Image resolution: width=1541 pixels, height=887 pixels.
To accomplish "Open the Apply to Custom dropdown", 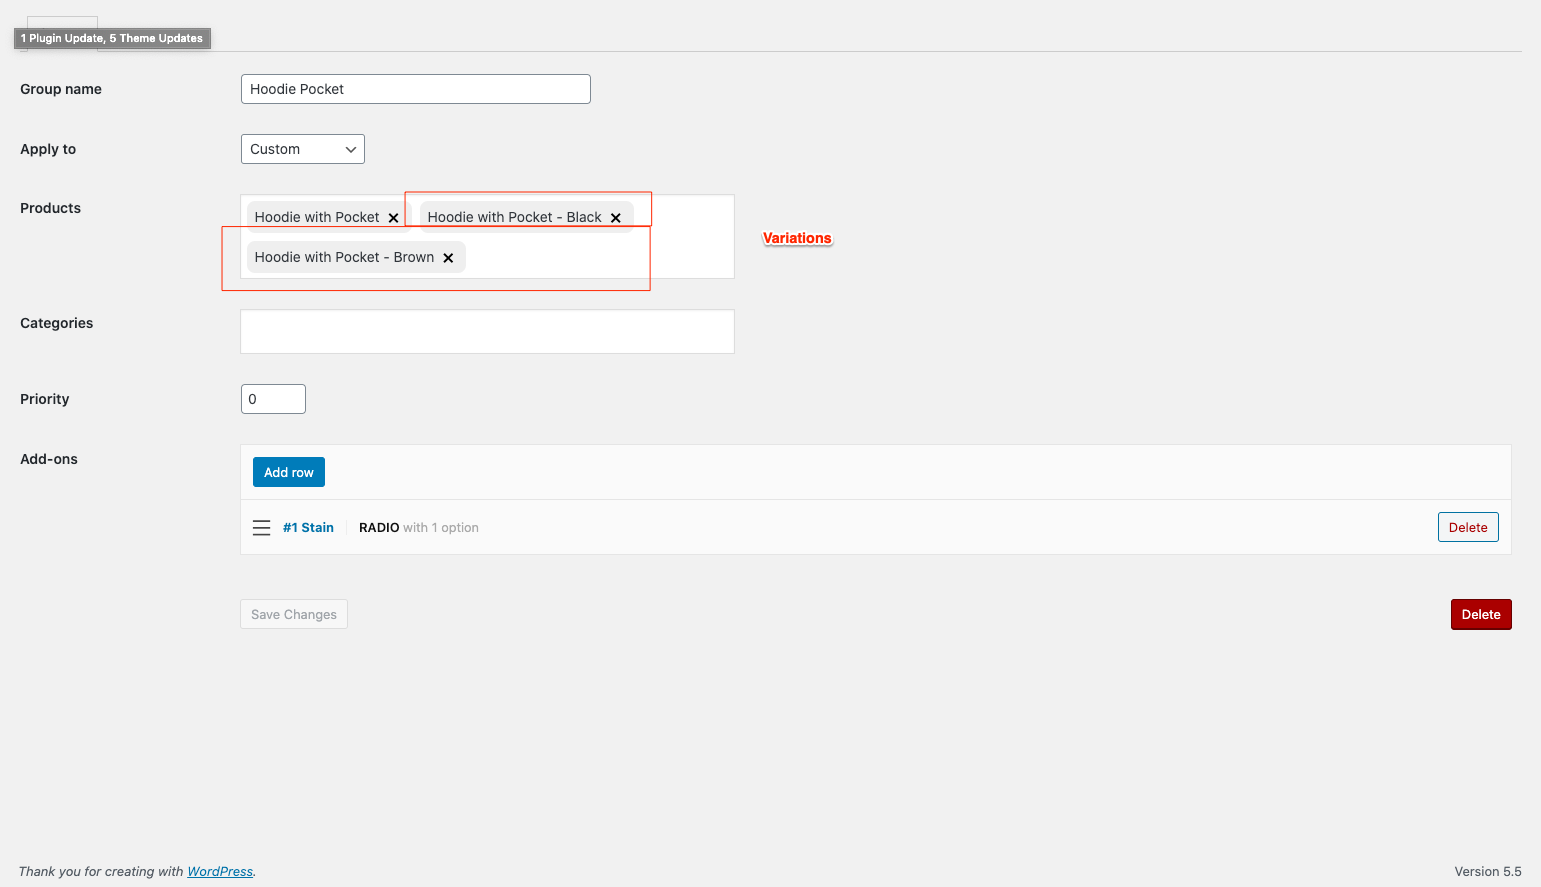I will coord(303,149).
